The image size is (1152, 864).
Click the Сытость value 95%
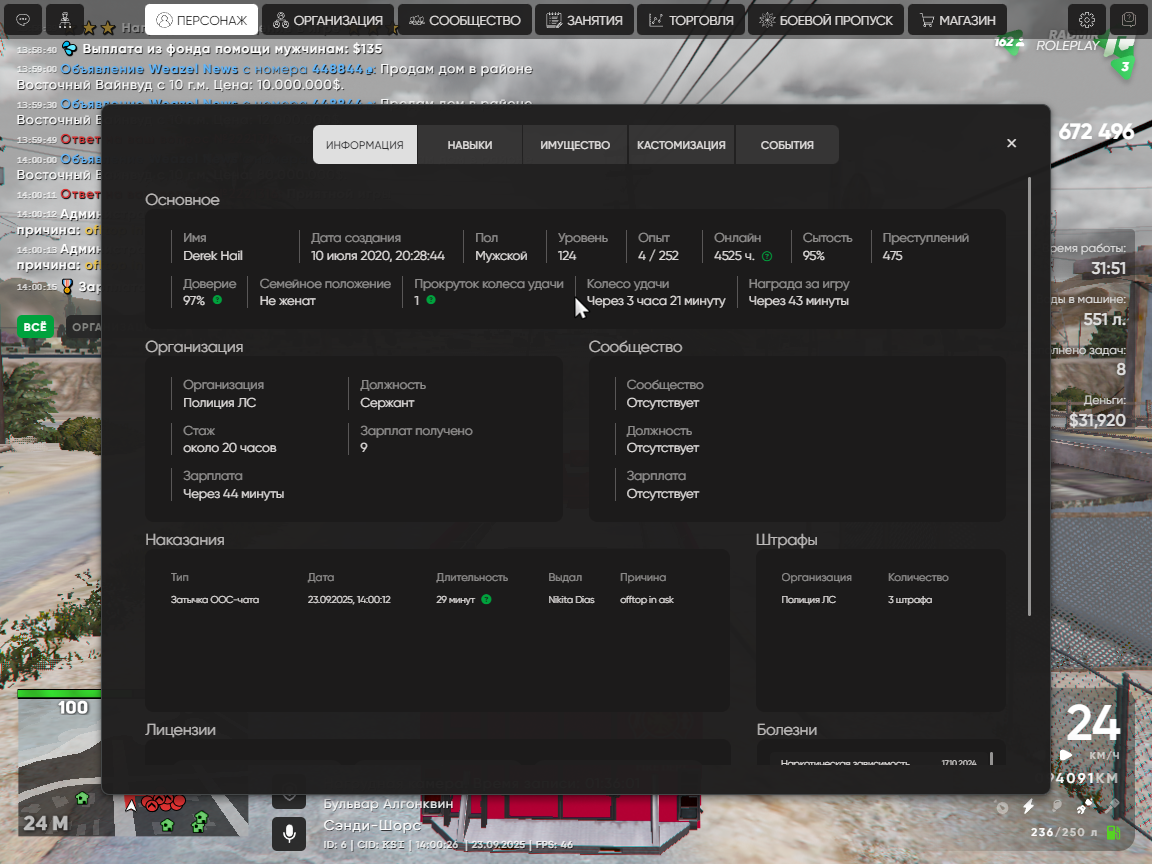(813, 256)
